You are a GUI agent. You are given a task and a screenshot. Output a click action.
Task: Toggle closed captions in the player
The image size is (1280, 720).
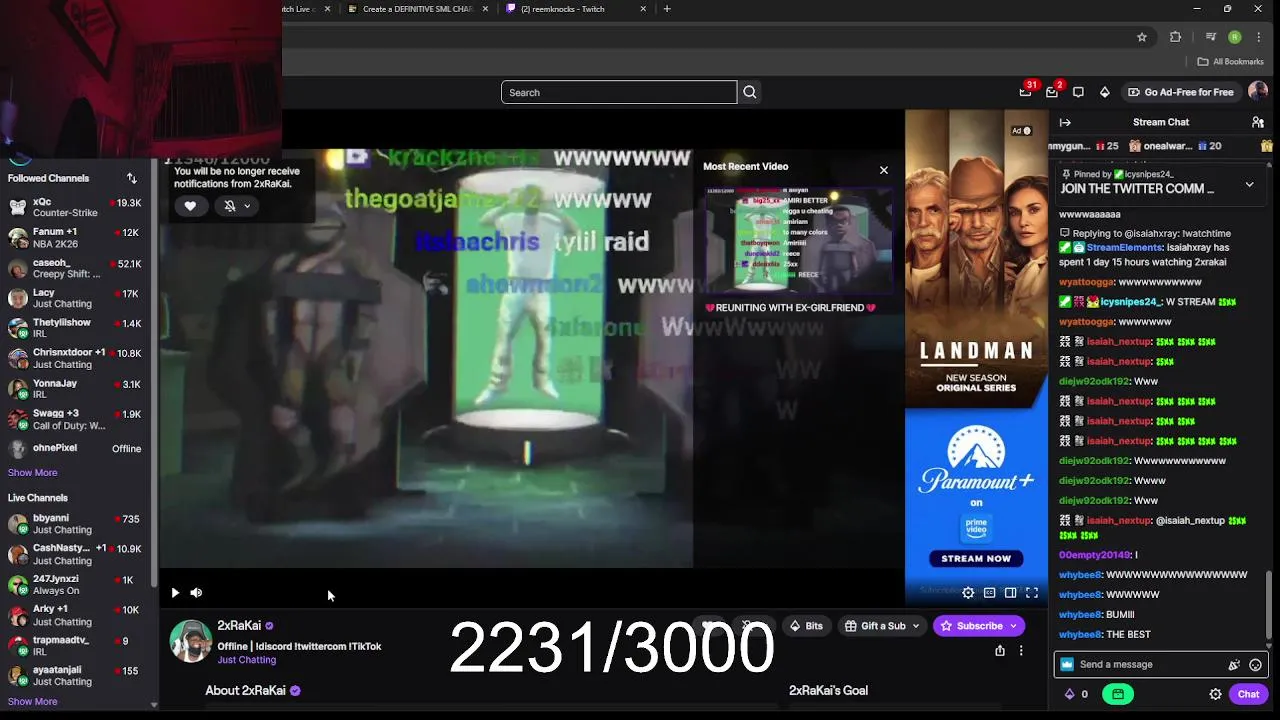pos(989,593)
